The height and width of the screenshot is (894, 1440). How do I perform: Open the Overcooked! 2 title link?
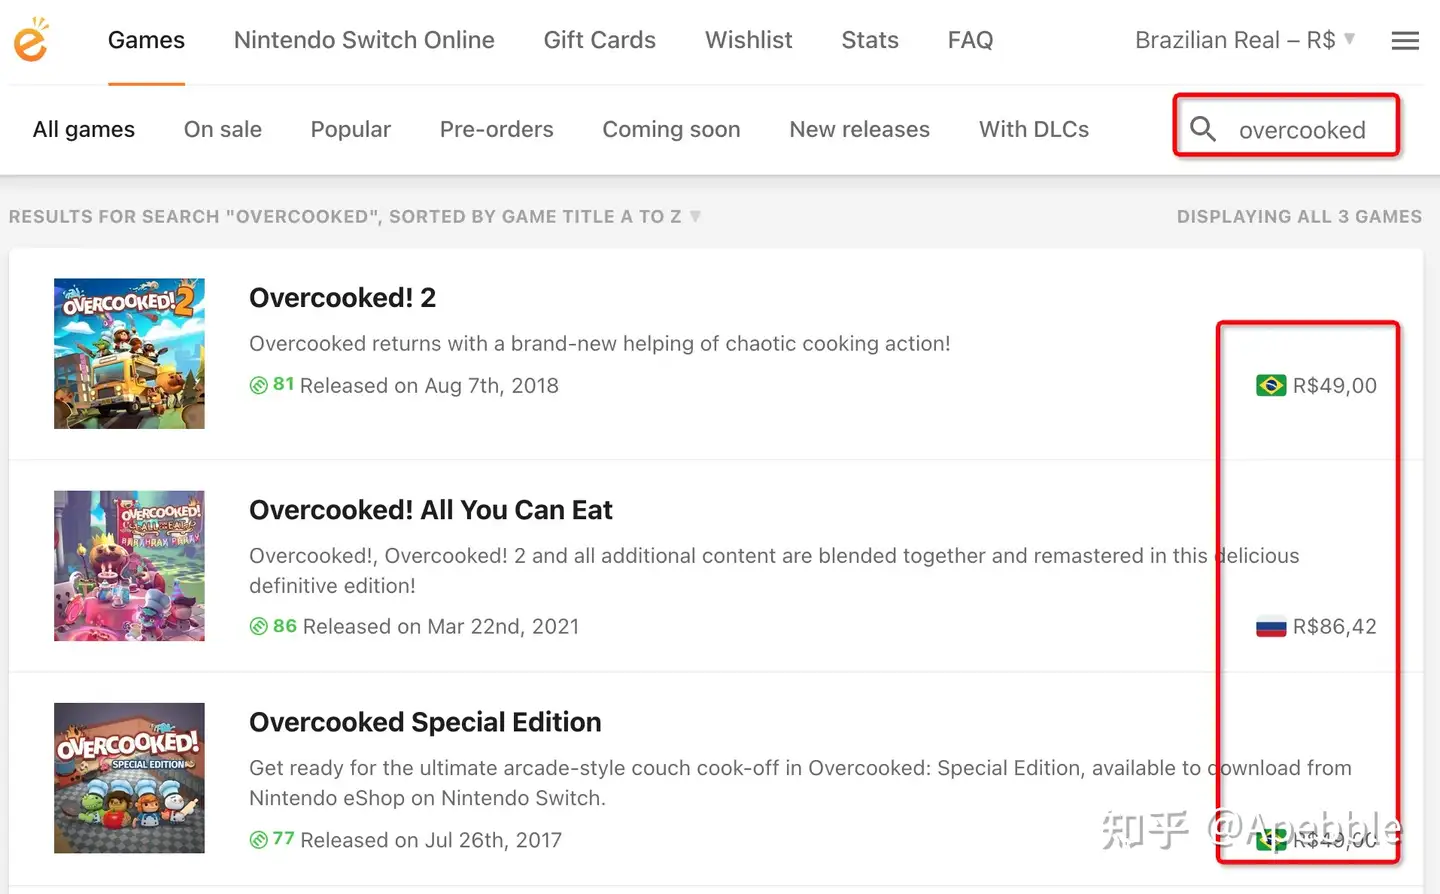pos(343,298)
